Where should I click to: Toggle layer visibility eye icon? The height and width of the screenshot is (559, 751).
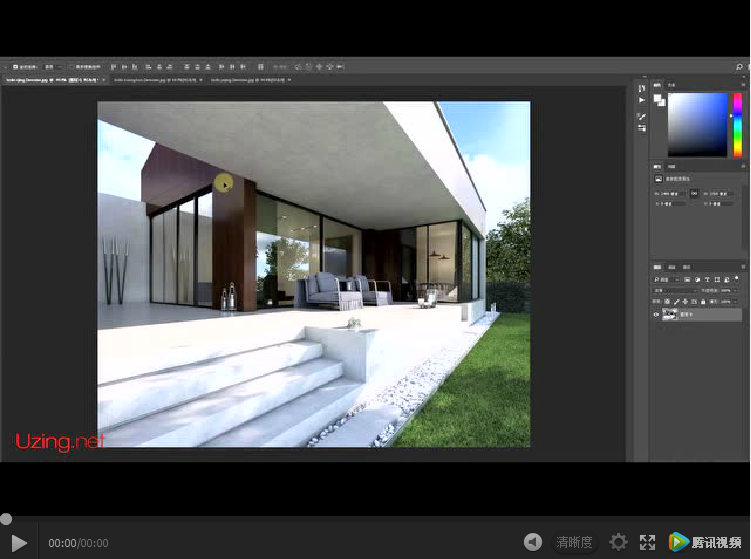(657, 314)
